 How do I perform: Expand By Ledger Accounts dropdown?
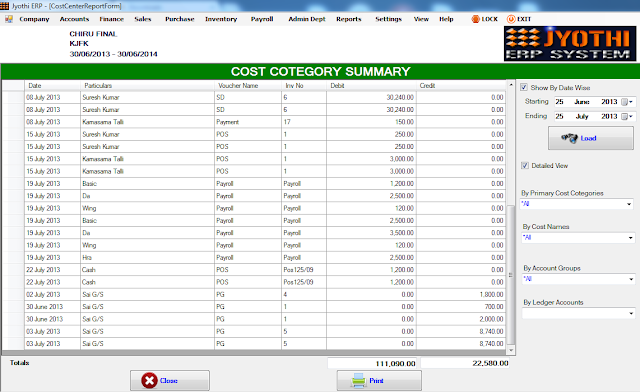pyautogui.click(x=631, y=313)
